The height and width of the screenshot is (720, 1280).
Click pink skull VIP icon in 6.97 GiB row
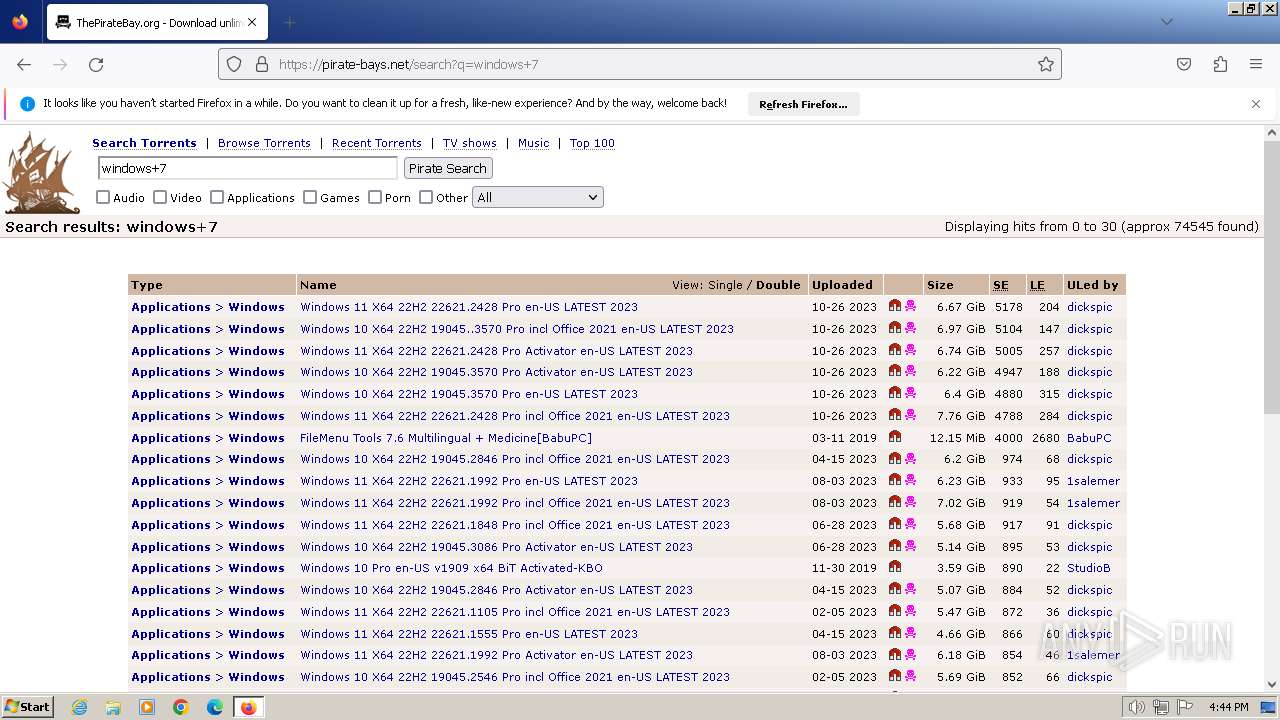pyautogui.click(x=910, y=328)
